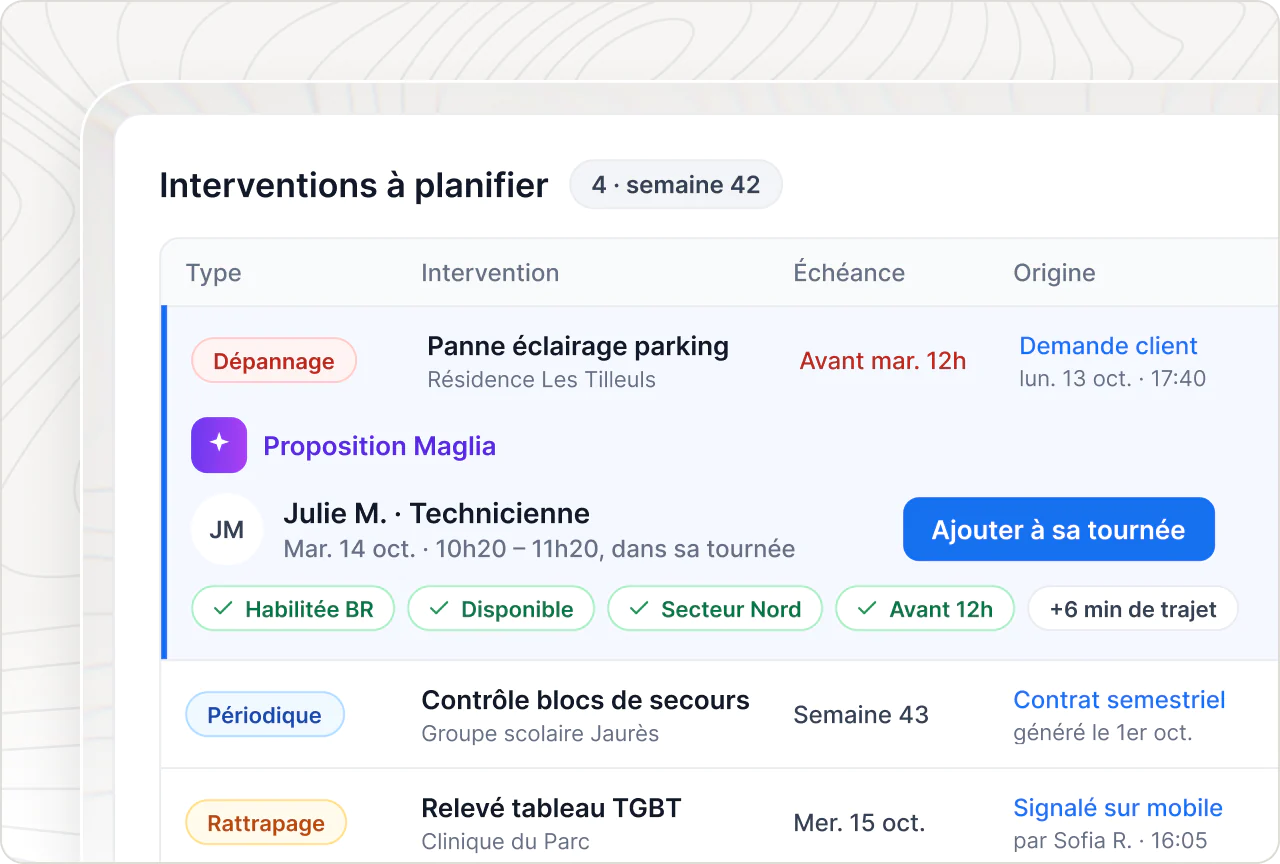Click the +6 min de trajet chip
This screenshot has height=864, width=1280.
(1133, 609)
